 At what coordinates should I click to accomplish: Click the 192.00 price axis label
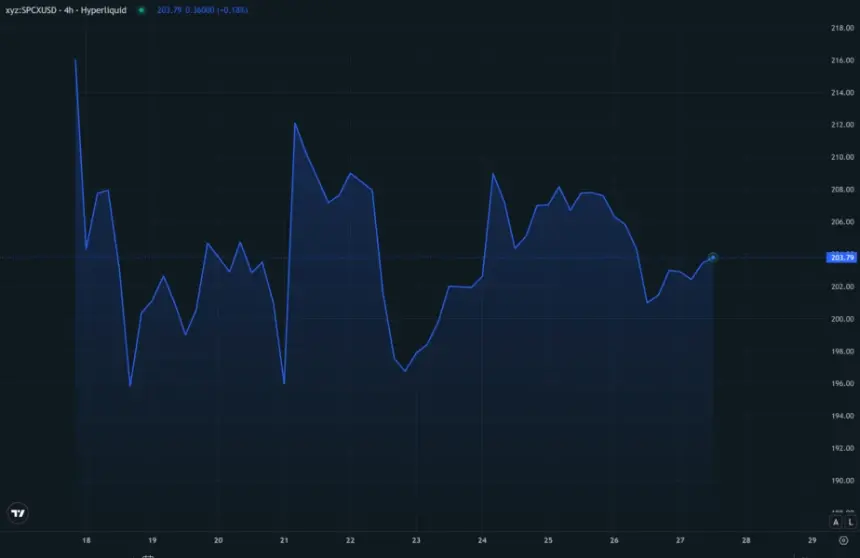[842, 448]
